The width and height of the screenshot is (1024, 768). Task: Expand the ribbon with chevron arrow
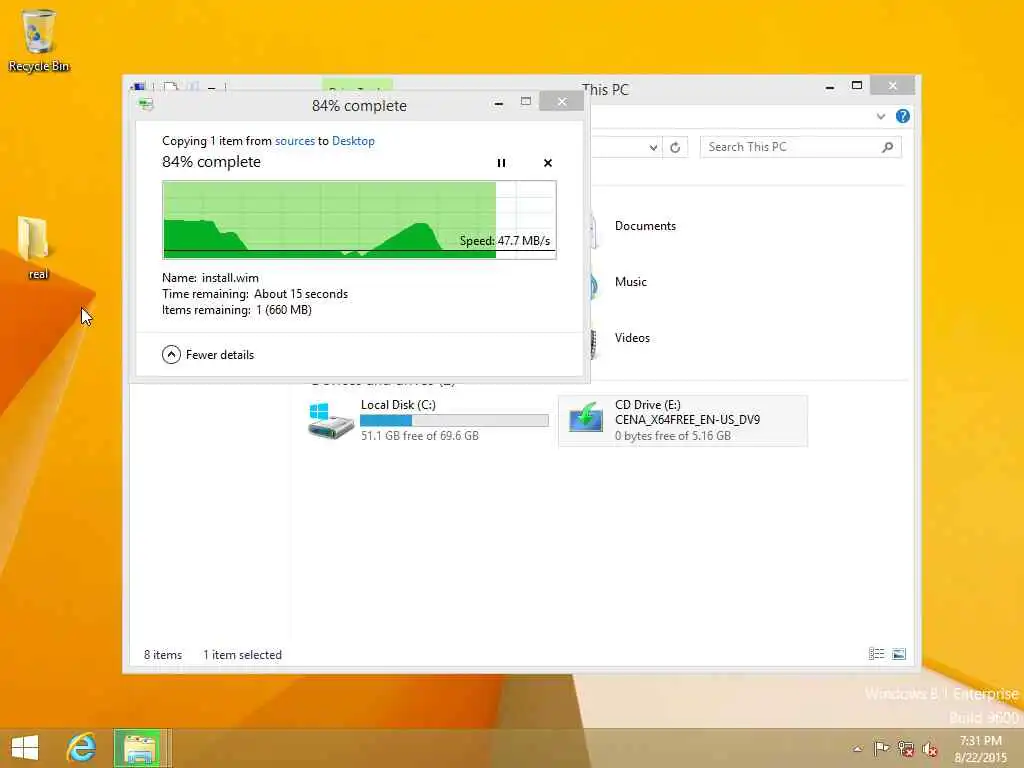pos(881,116)
